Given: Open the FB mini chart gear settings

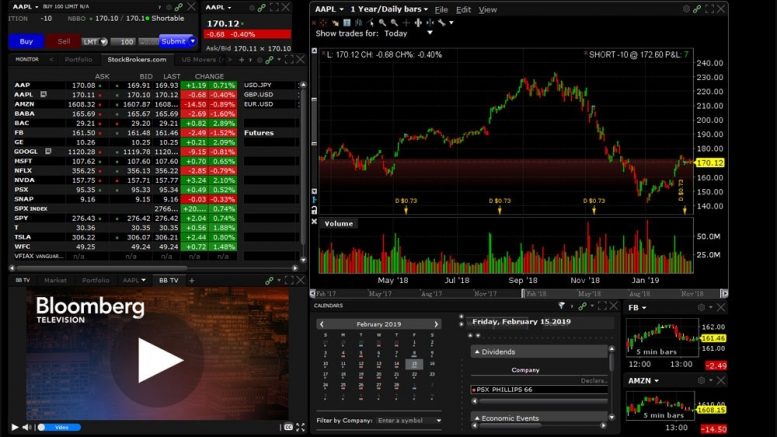Looking at the screenshot, I should coord(701,308).
